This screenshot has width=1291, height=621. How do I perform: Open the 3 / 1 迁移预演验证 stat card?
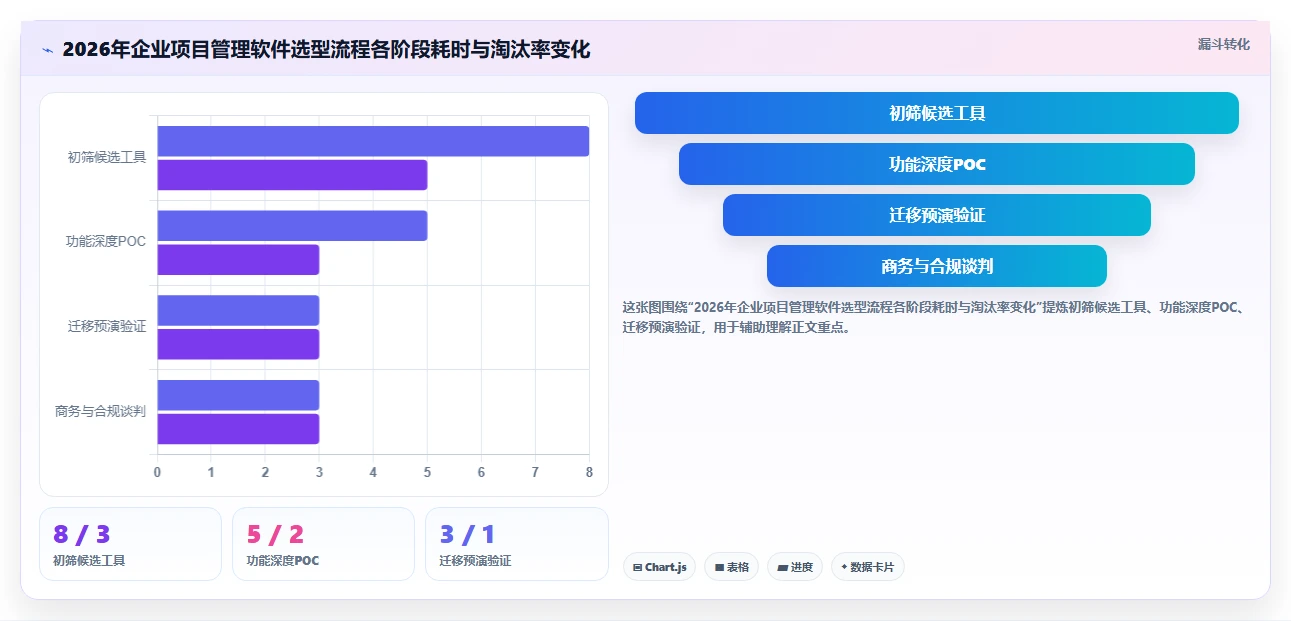click(x=517, y=544)
